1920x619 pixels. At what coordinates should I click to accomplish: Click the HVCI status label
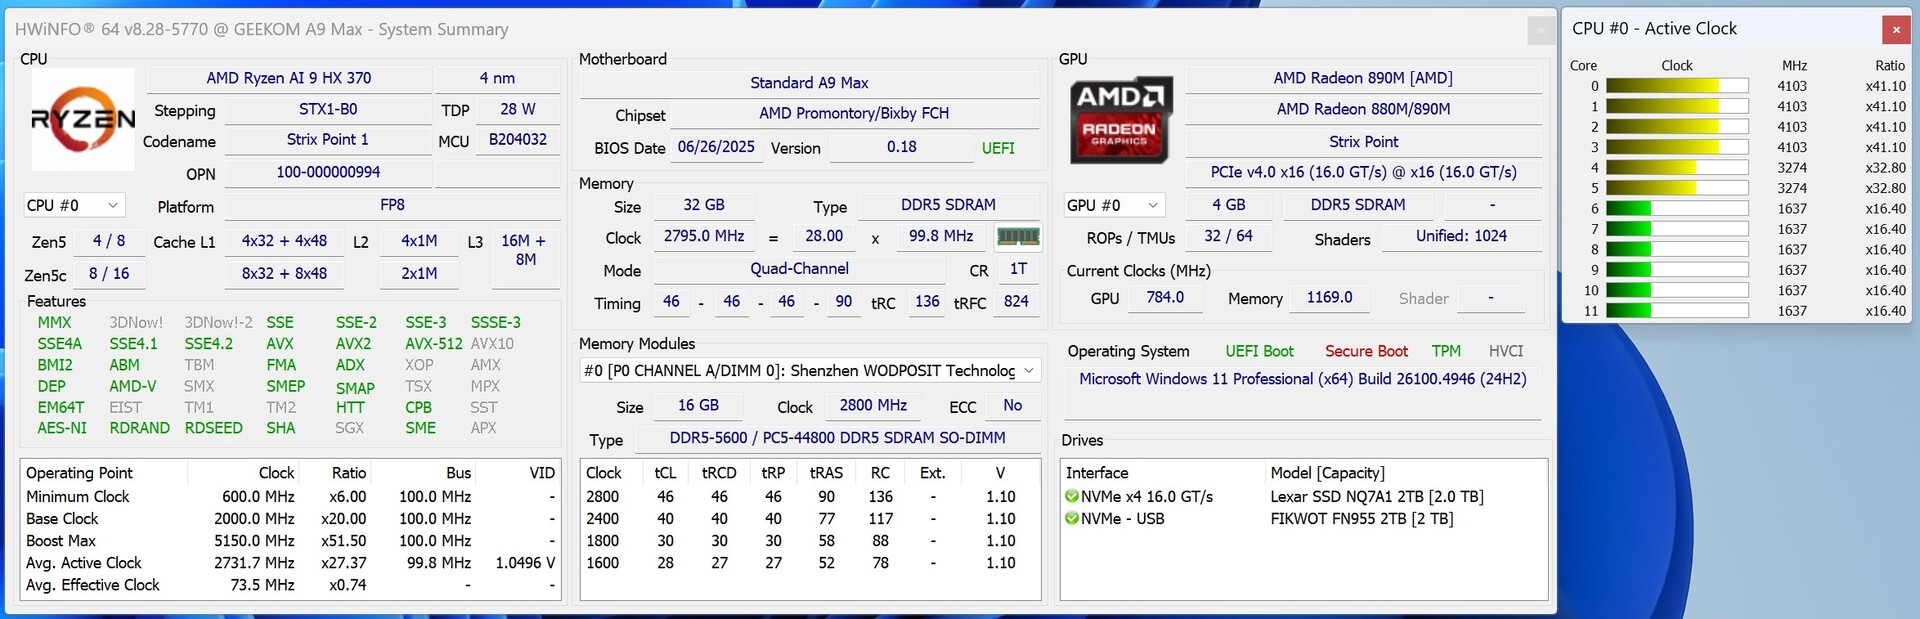[1506, 352]
